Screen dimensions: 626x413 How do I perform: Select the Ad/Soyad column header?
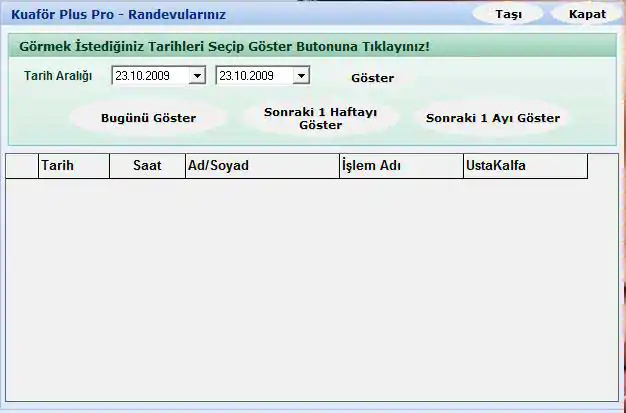(x=262, y=167)
